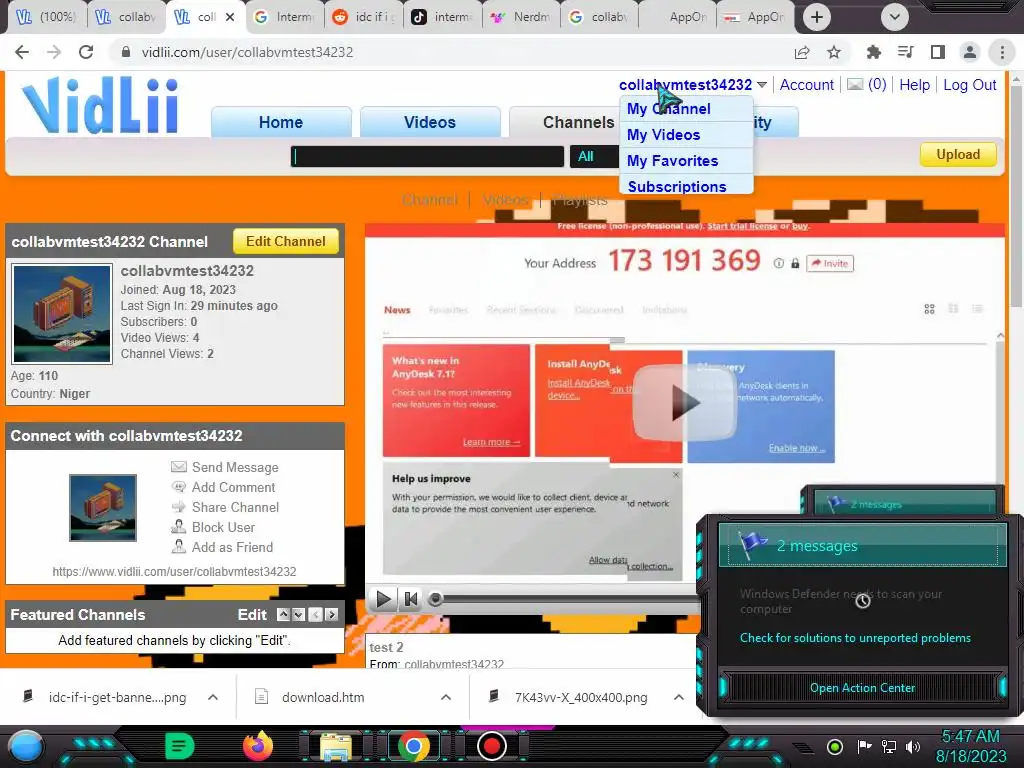This screenshot has width=1024, height=768.
Task: Click the Edit Channel button
Action: tap(285, 242)
